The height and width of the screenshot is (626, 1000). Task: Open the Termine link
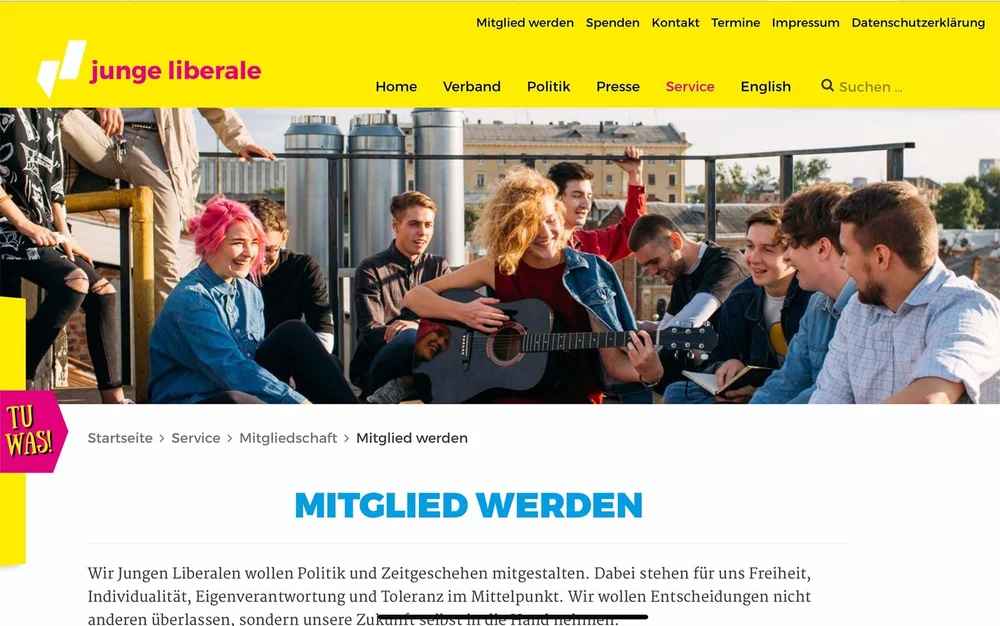pos(735,23)
